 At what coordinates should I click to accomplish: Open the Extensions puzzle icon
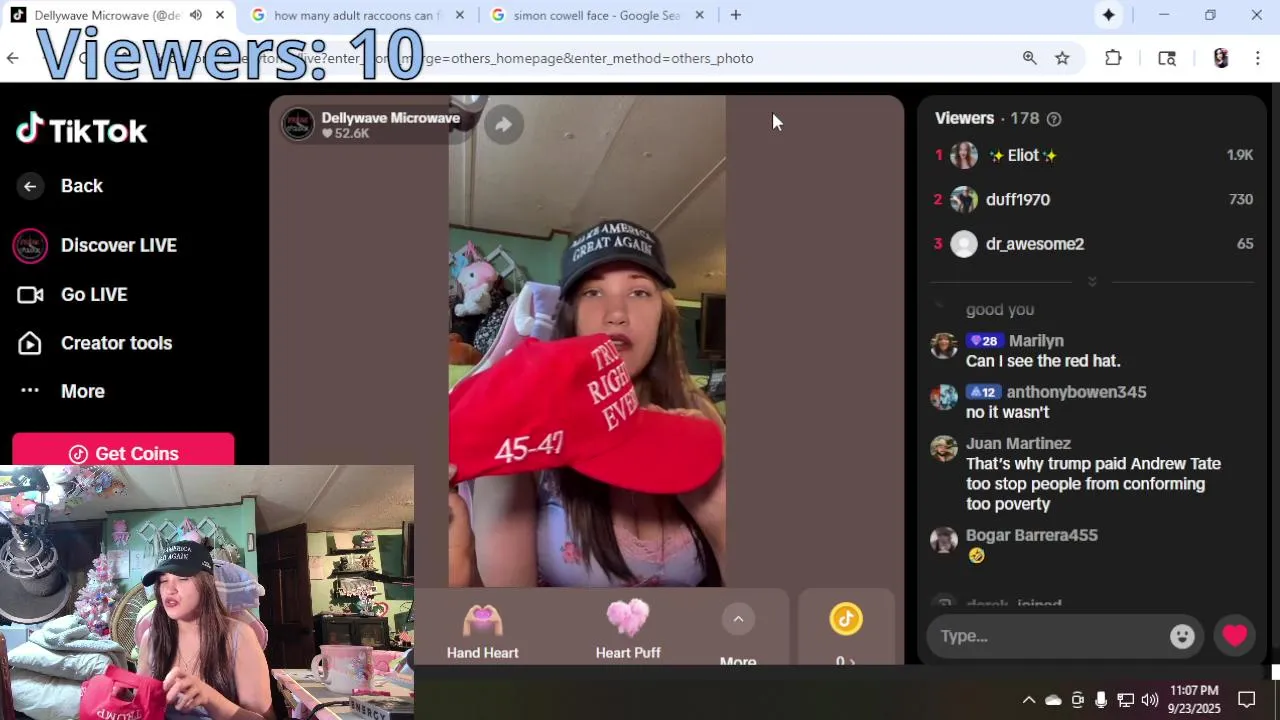coord(1113,58)
